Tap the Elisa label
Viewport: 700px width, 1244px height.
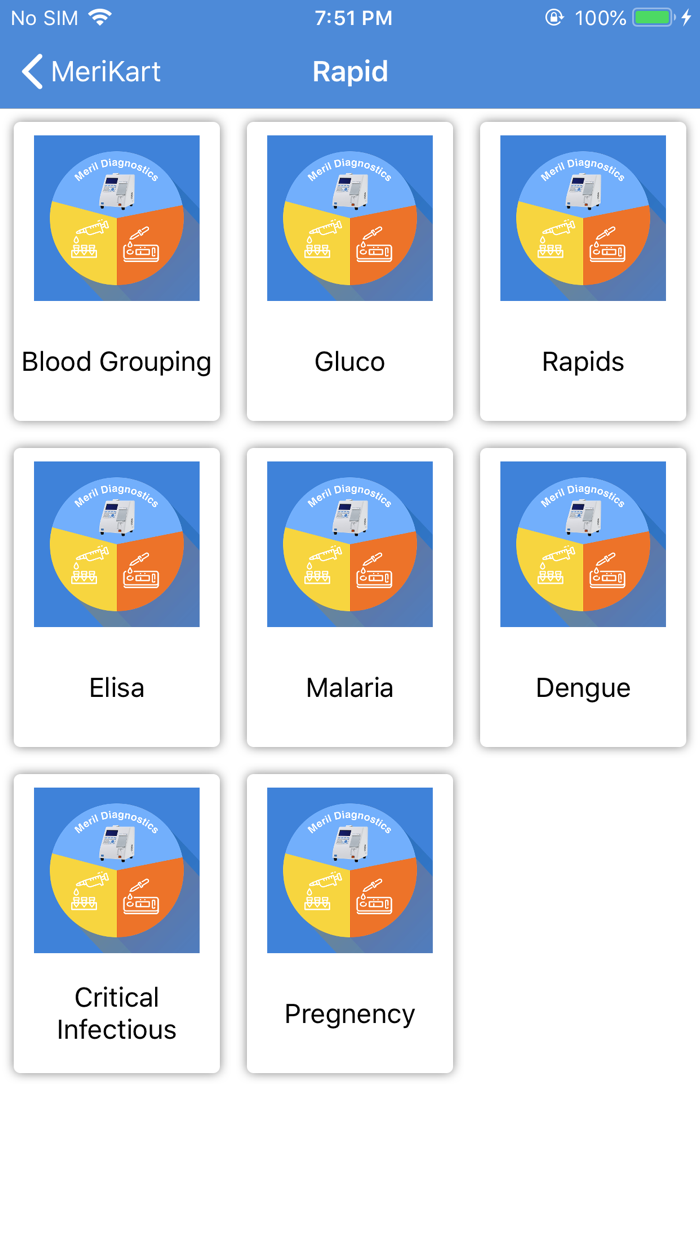(x=117, y=688)
